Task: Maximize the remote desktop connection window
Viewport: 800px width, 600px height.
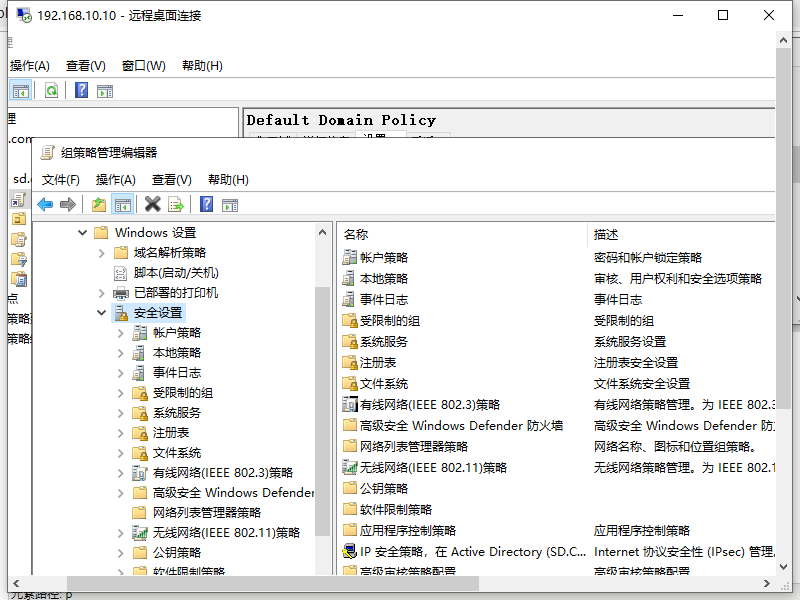Action: click(723, 15)
